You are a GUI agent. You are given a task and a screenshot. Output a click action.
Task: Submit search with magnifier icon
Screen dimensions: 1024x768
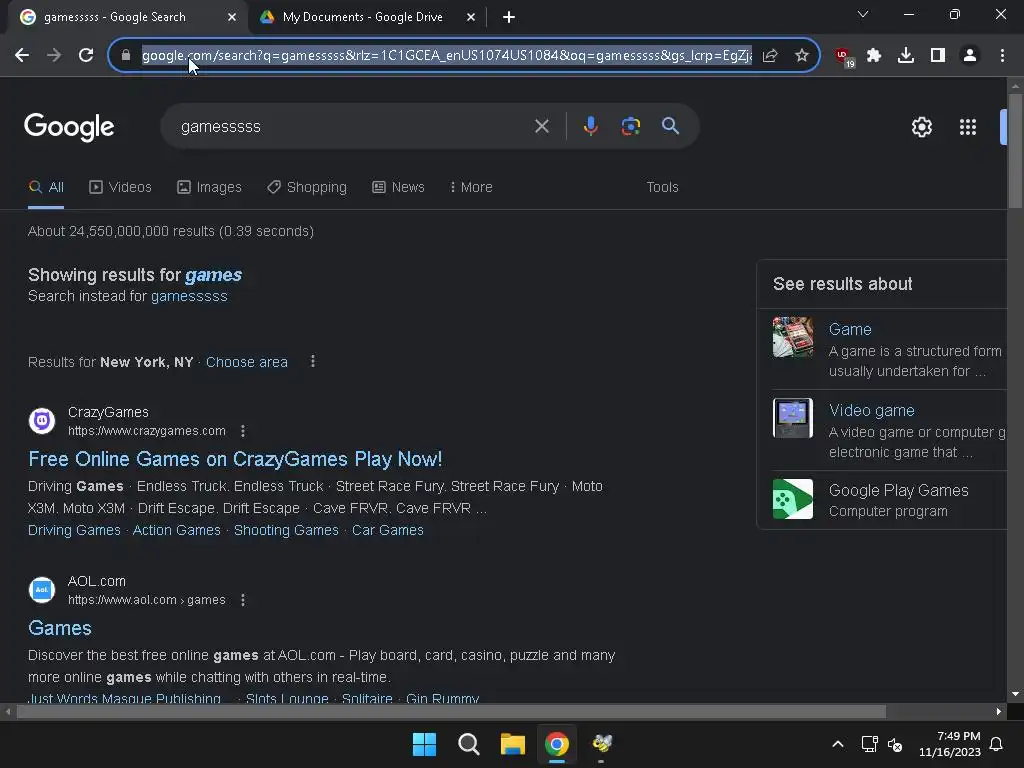(x=671, y=126)
